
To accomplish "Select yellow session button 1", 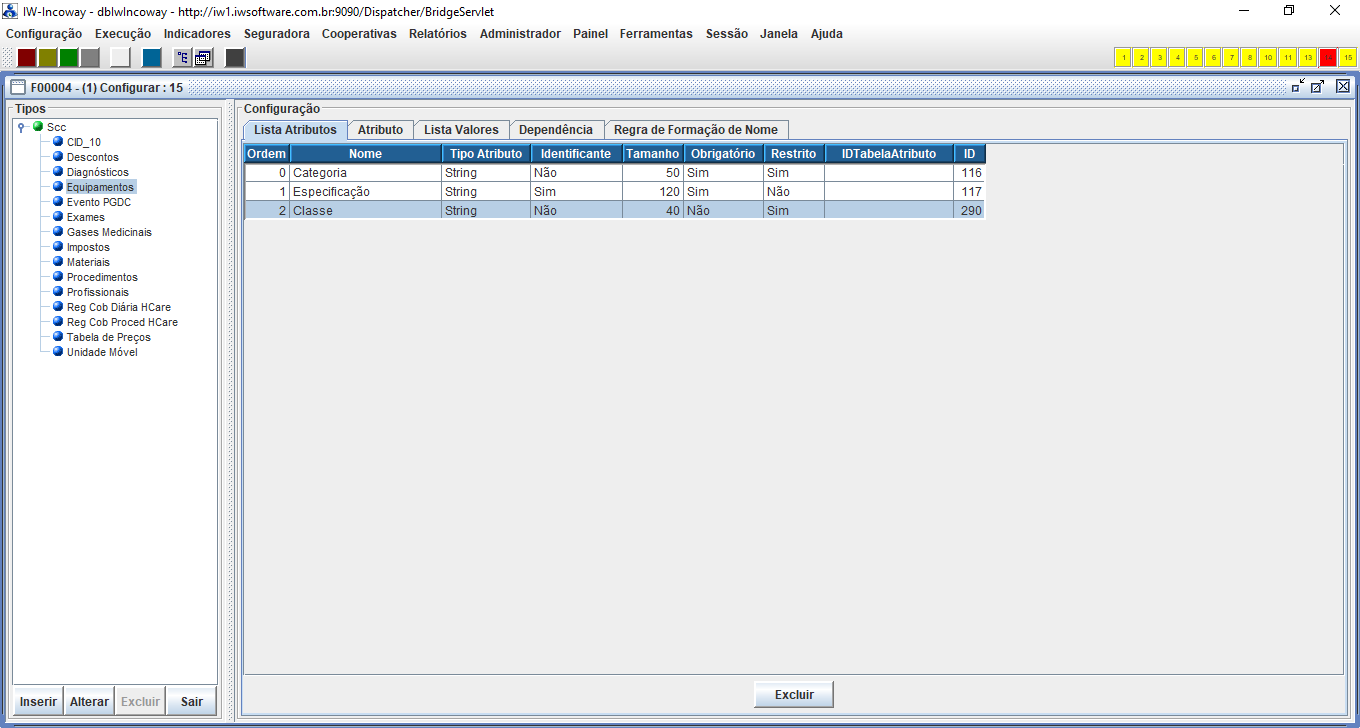I will 1123,58.
